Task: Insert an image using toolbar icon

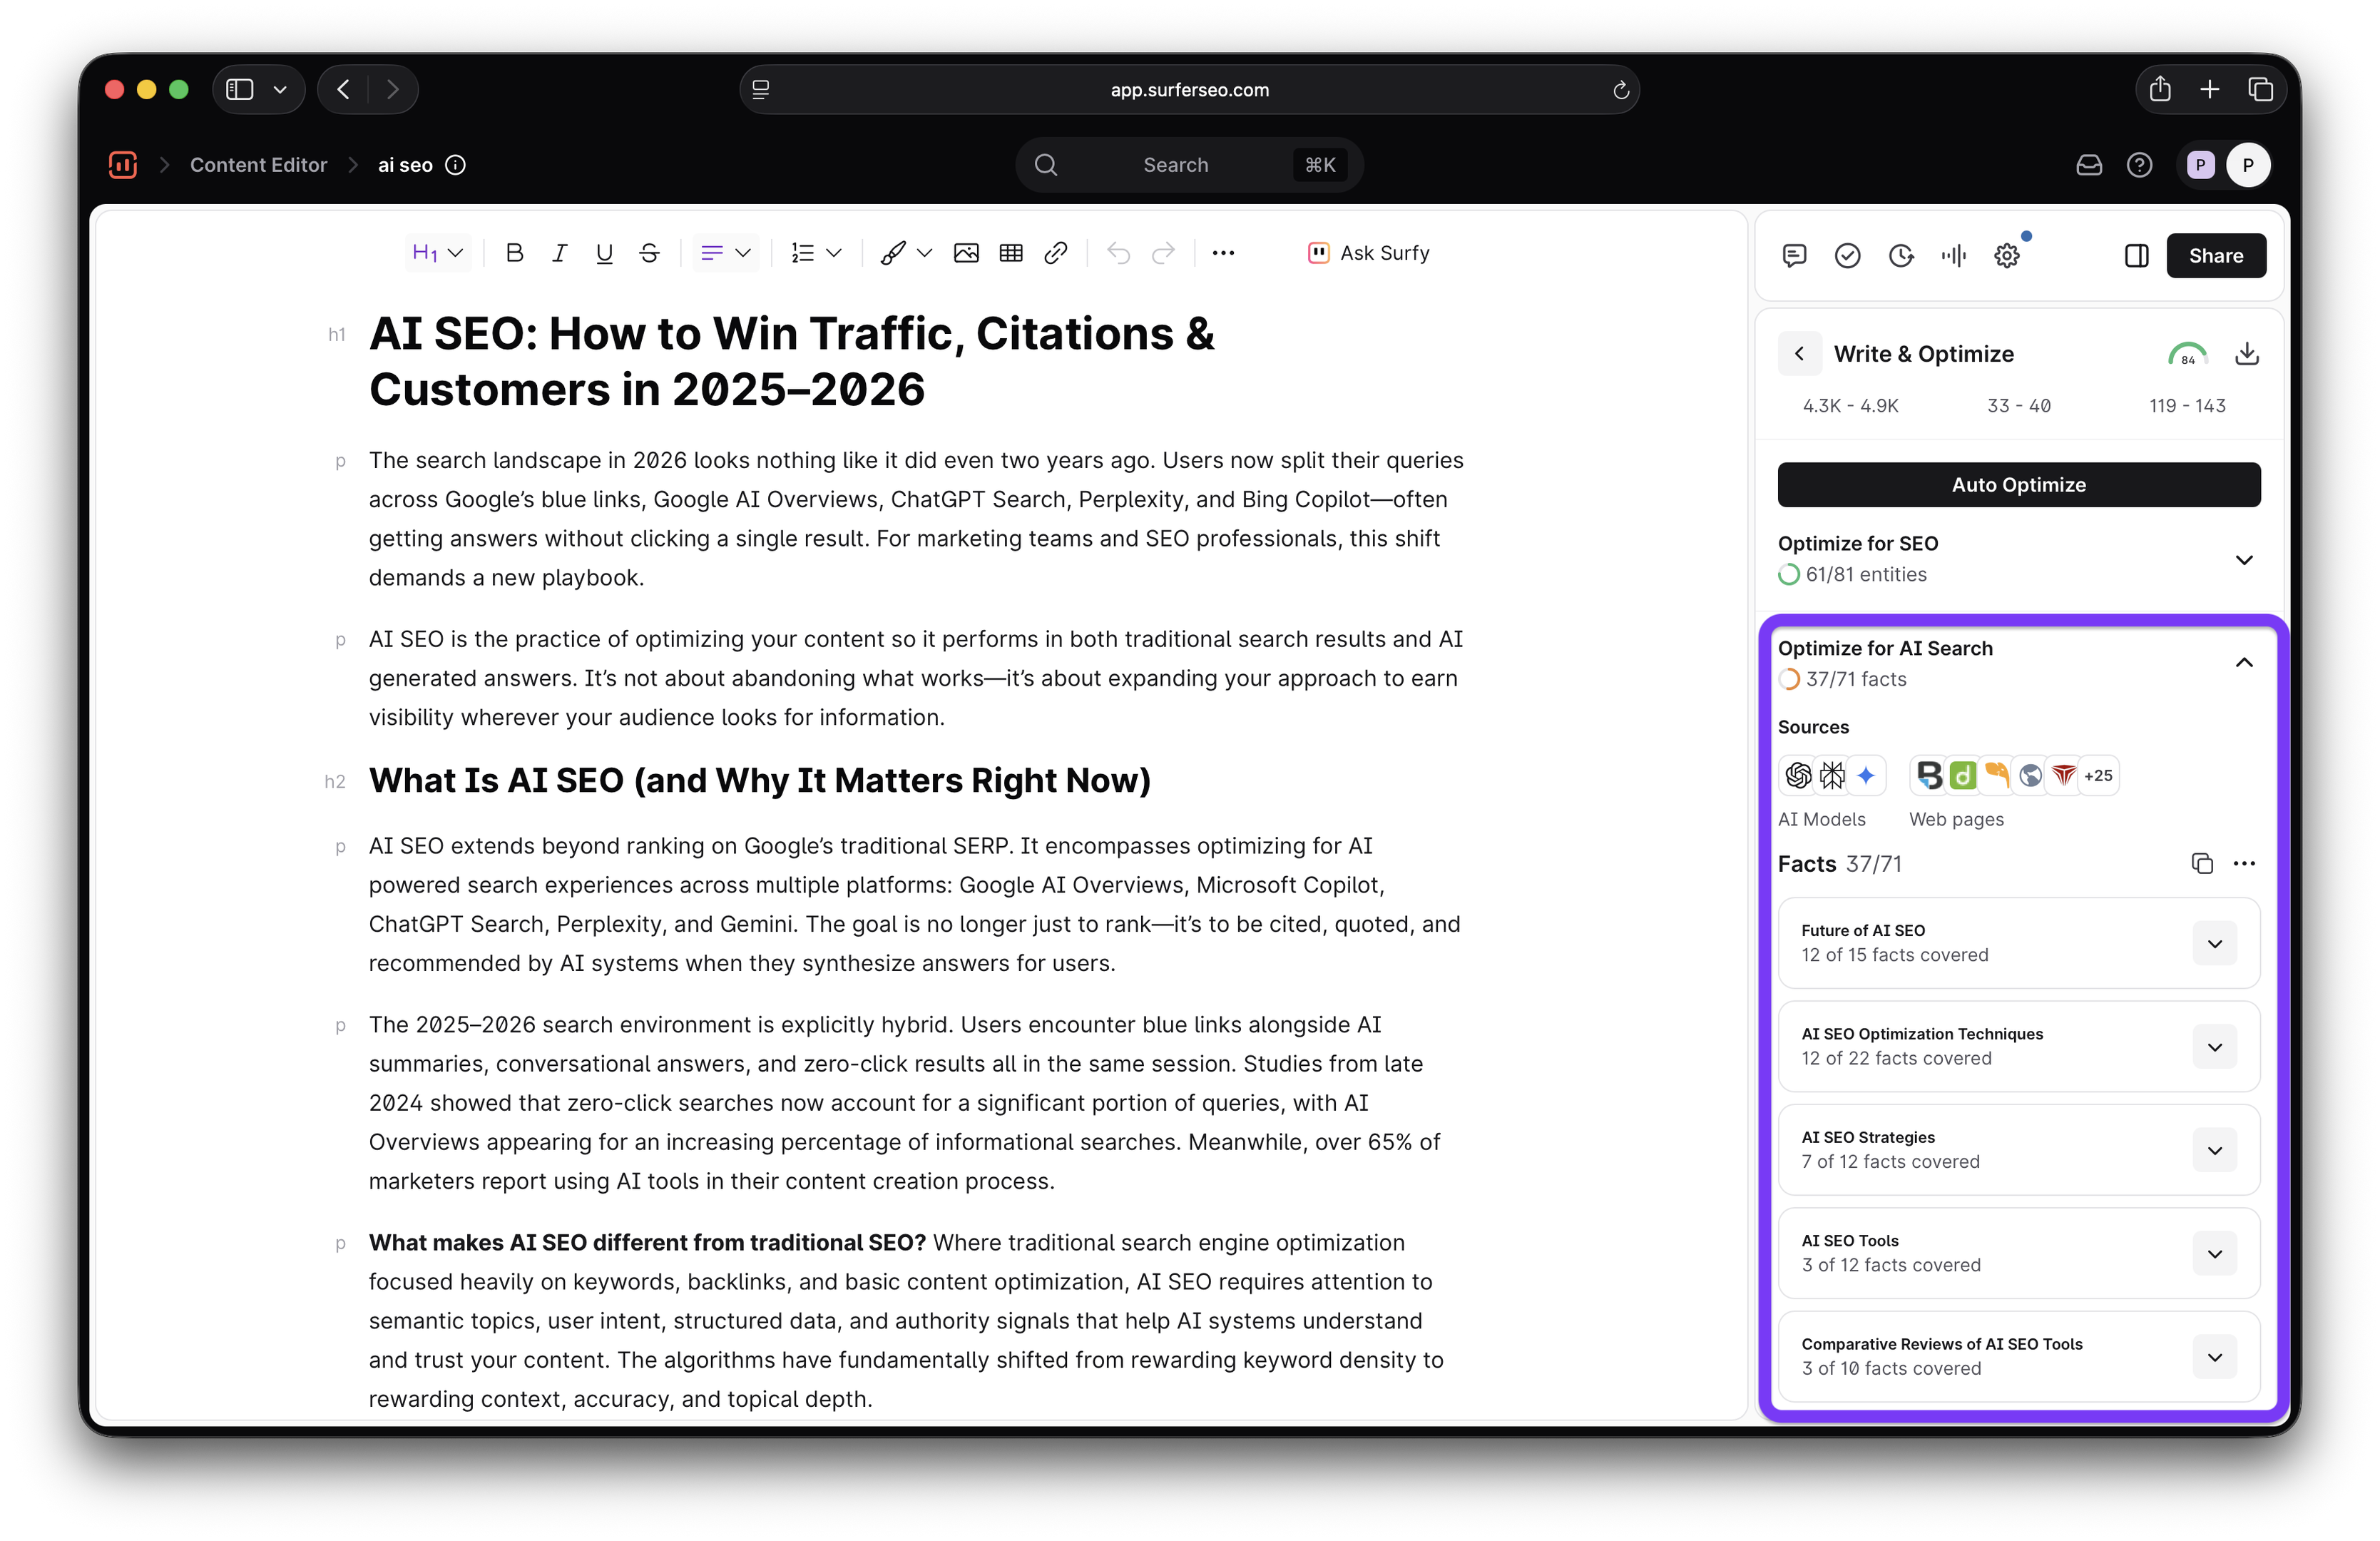Action: [x=966, y=253]
